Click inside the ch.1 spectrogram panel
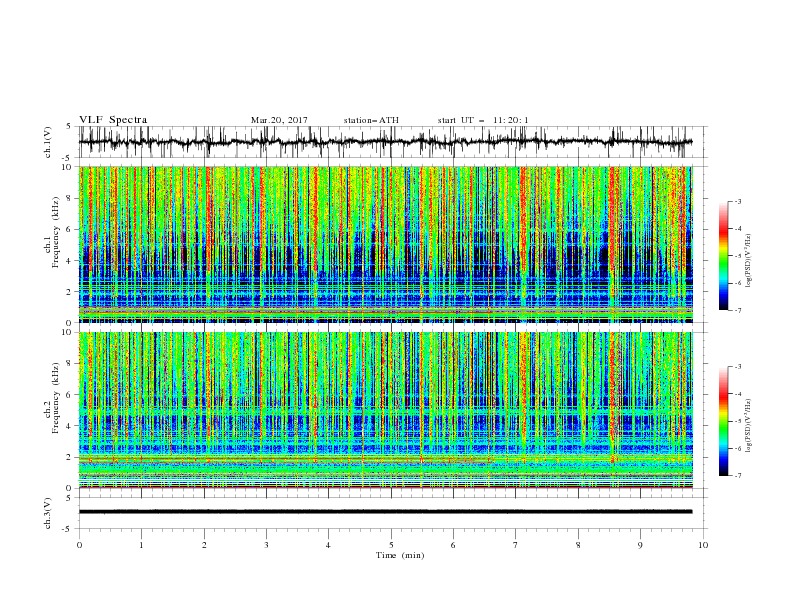792x612 pixels. coord(385,244)
